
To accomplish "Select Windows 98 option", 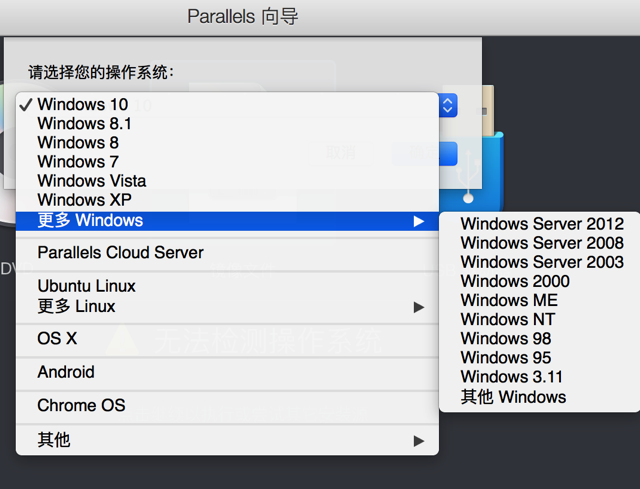I will (505, 339).
